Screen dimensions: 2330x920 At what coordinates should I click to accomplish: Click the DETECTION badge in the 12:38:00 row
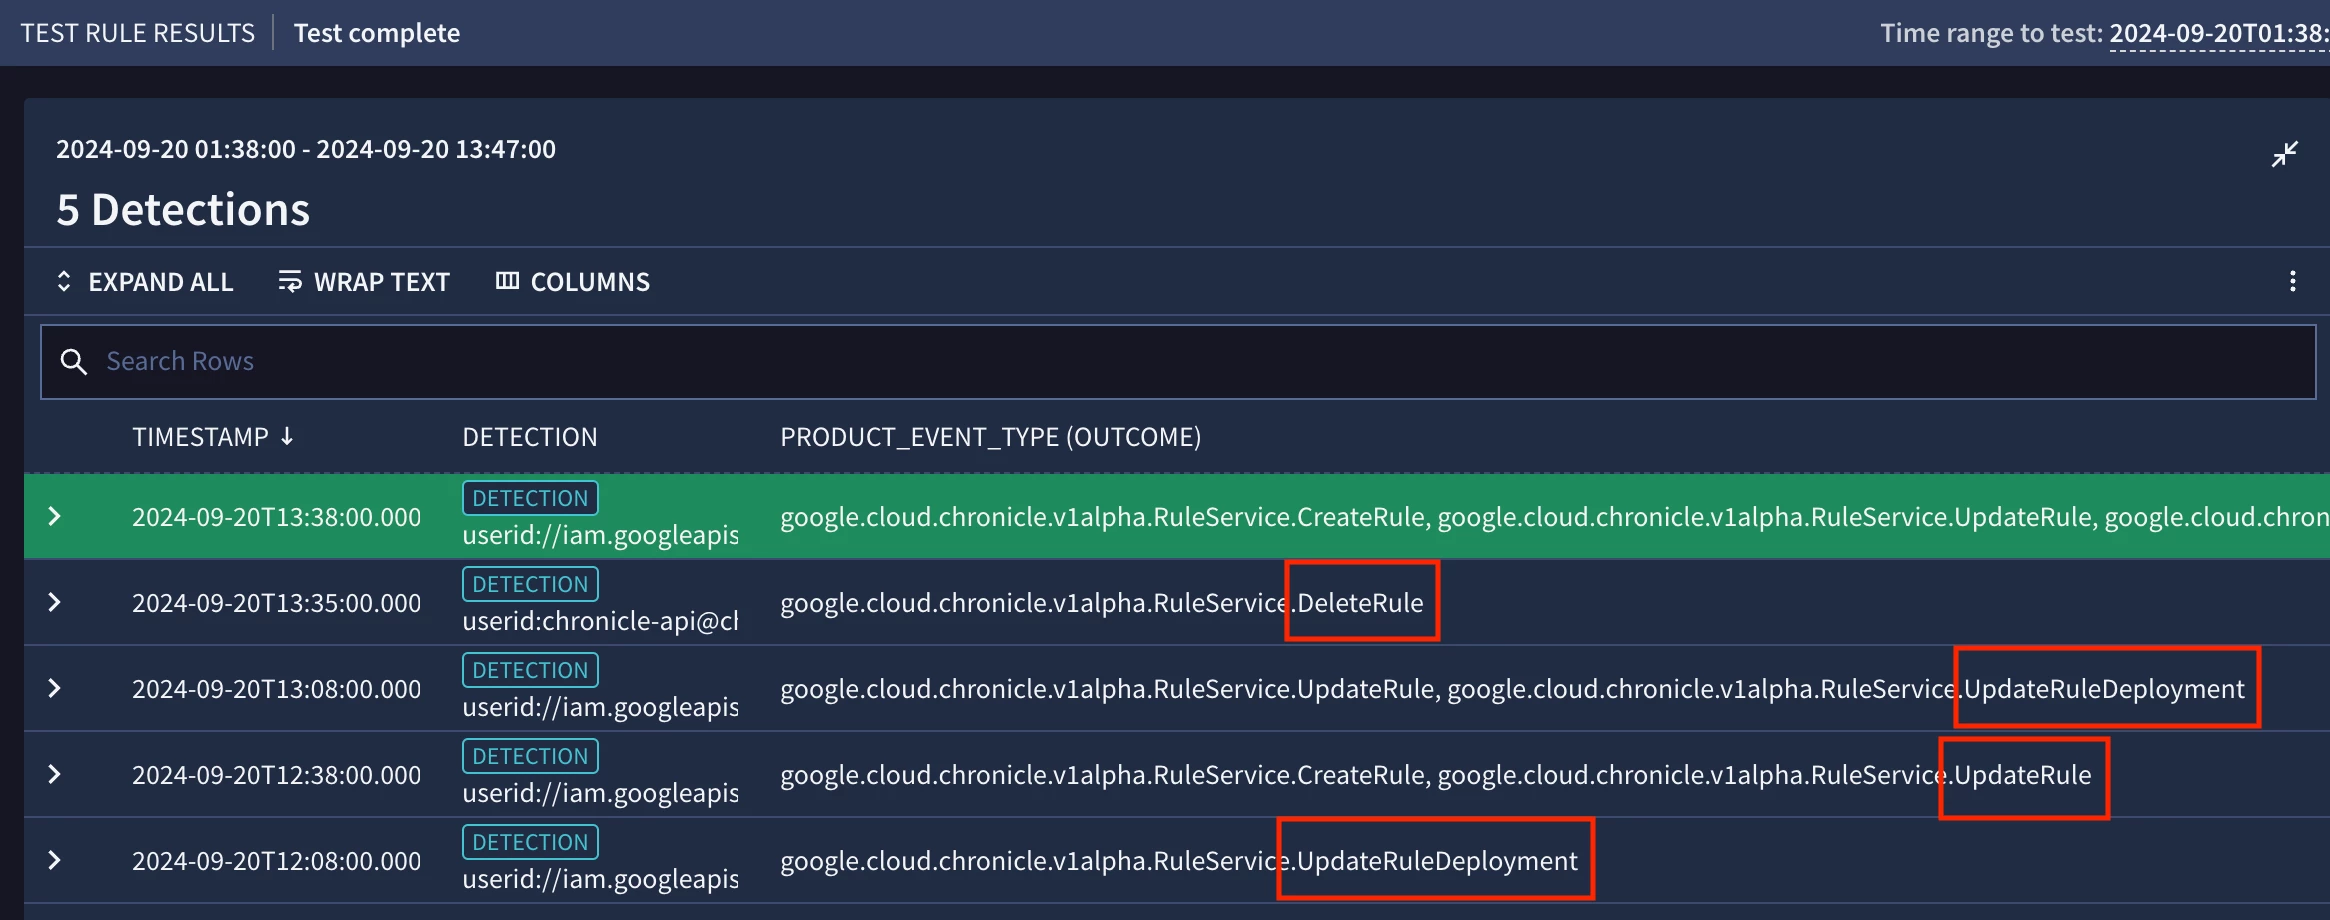click(530, 756)
